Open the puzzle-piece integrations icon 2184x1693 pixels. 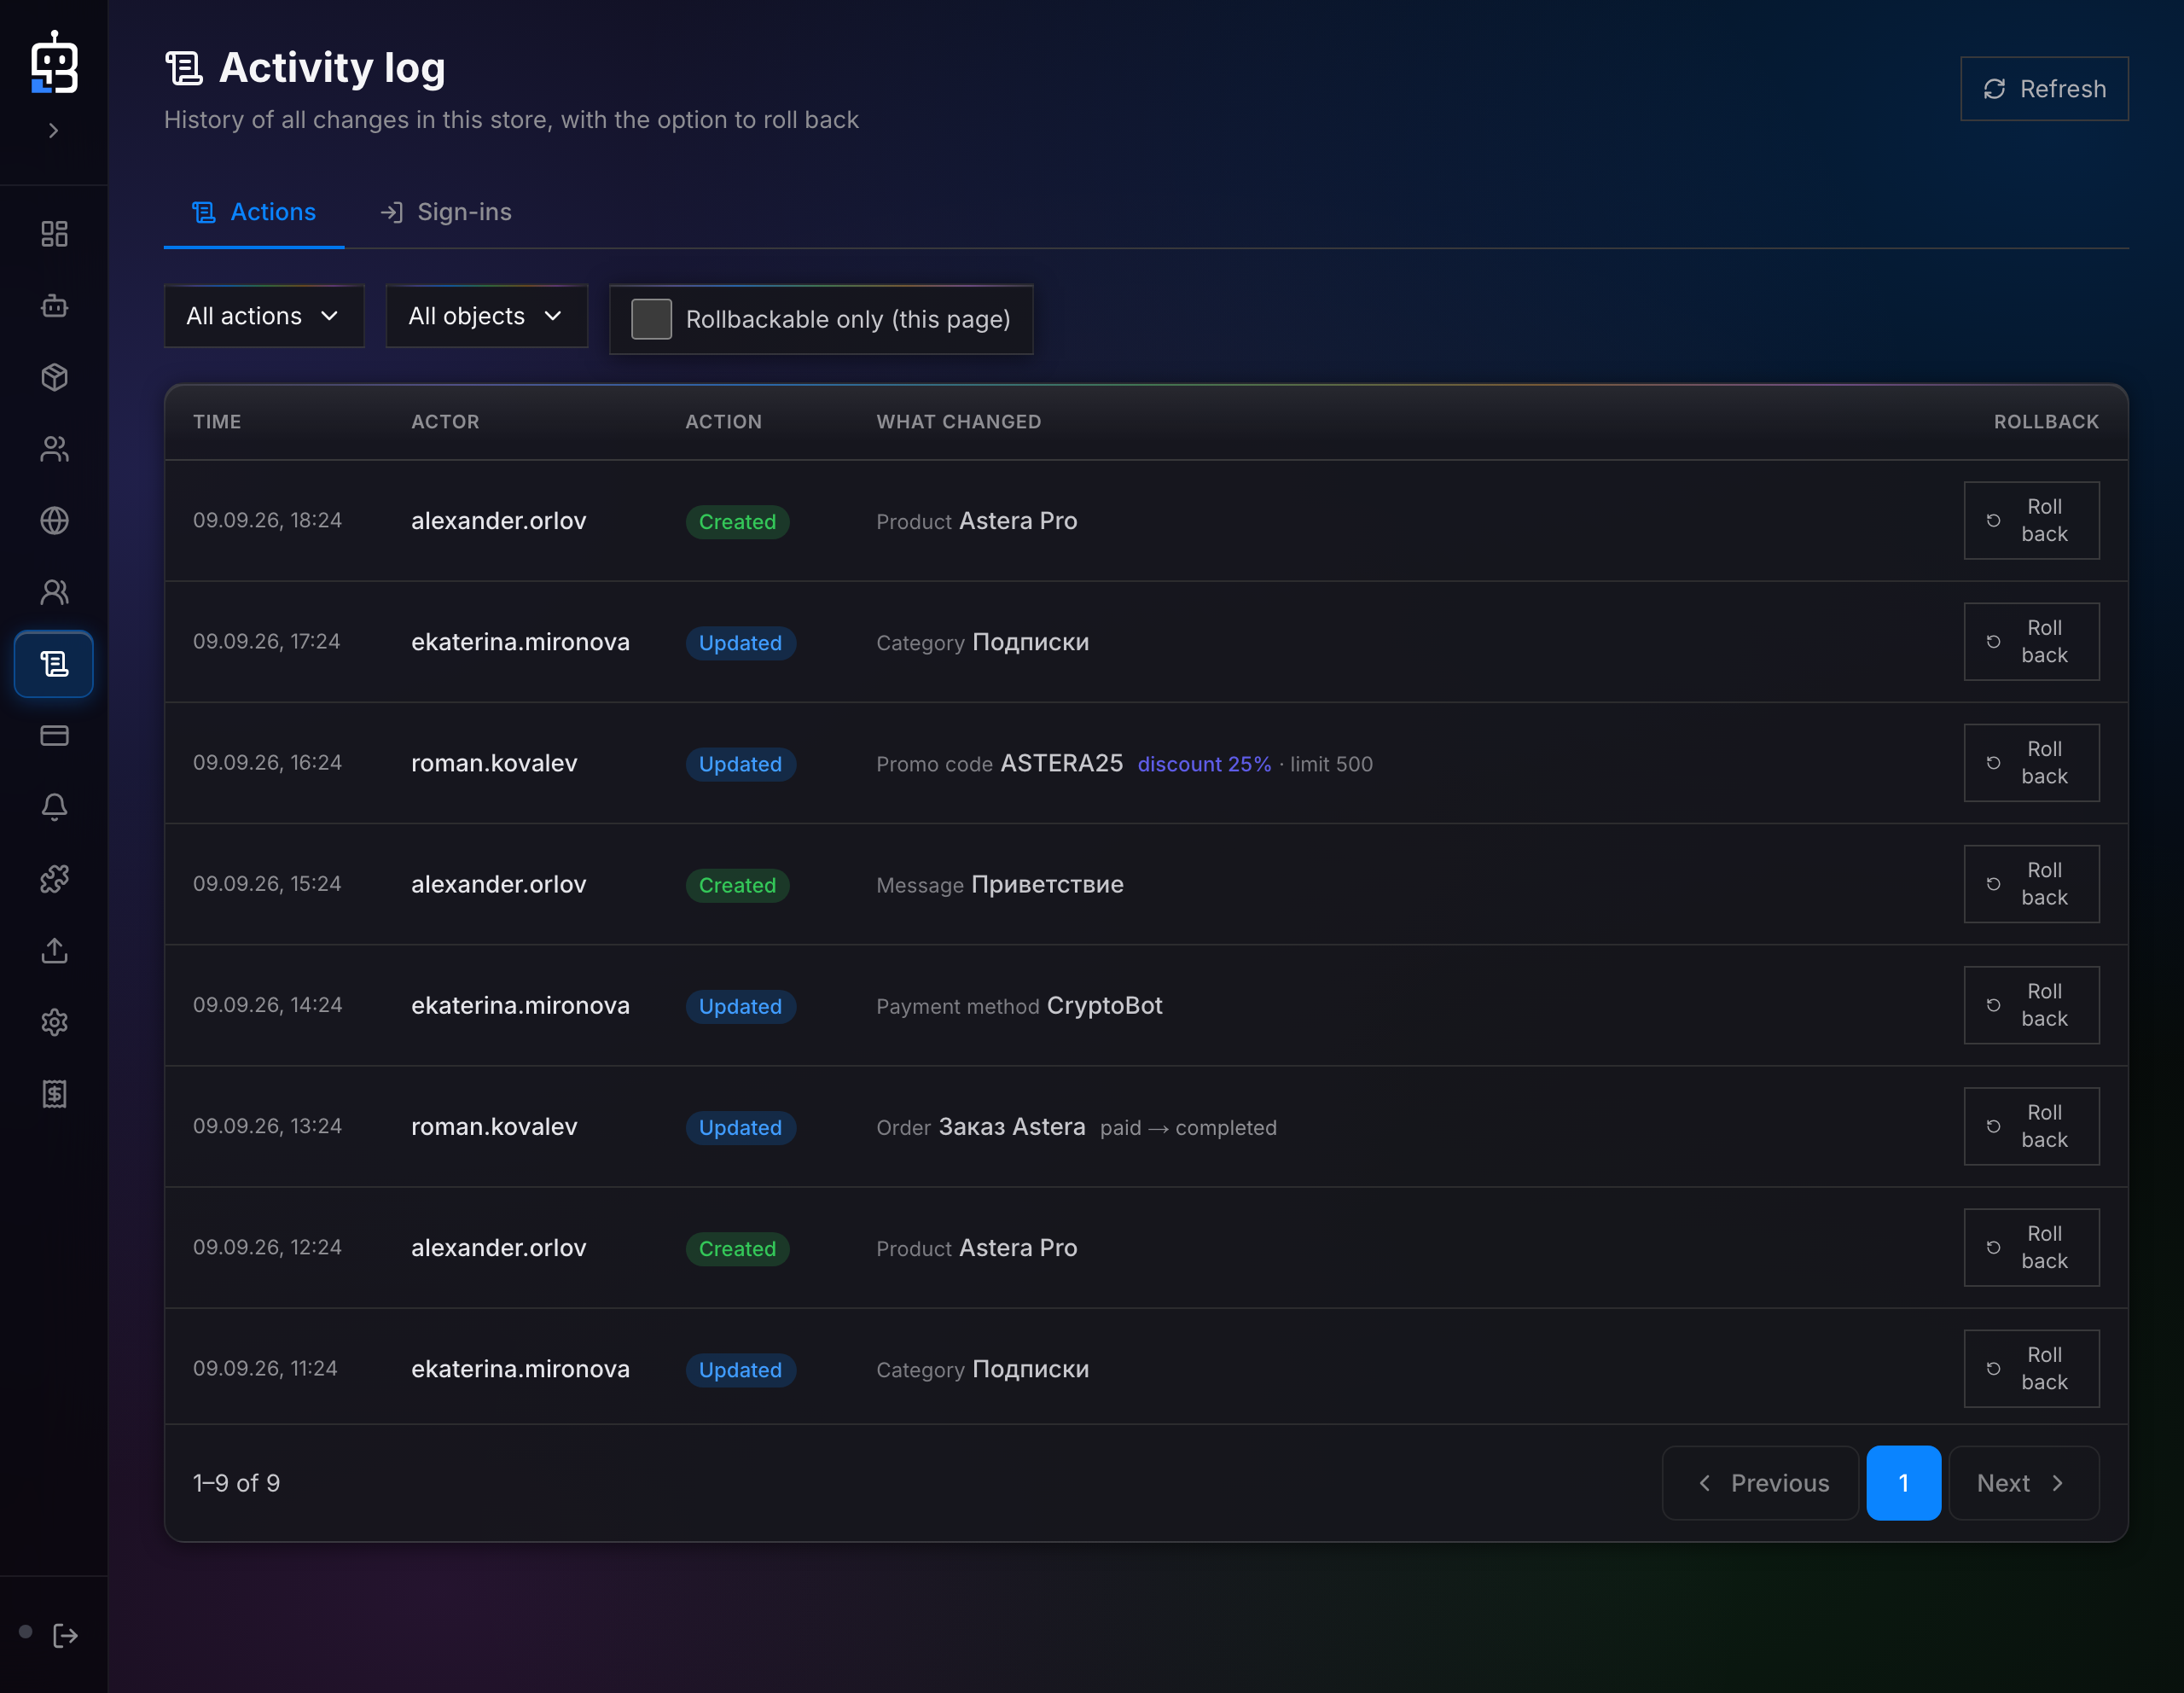[54, 879]
